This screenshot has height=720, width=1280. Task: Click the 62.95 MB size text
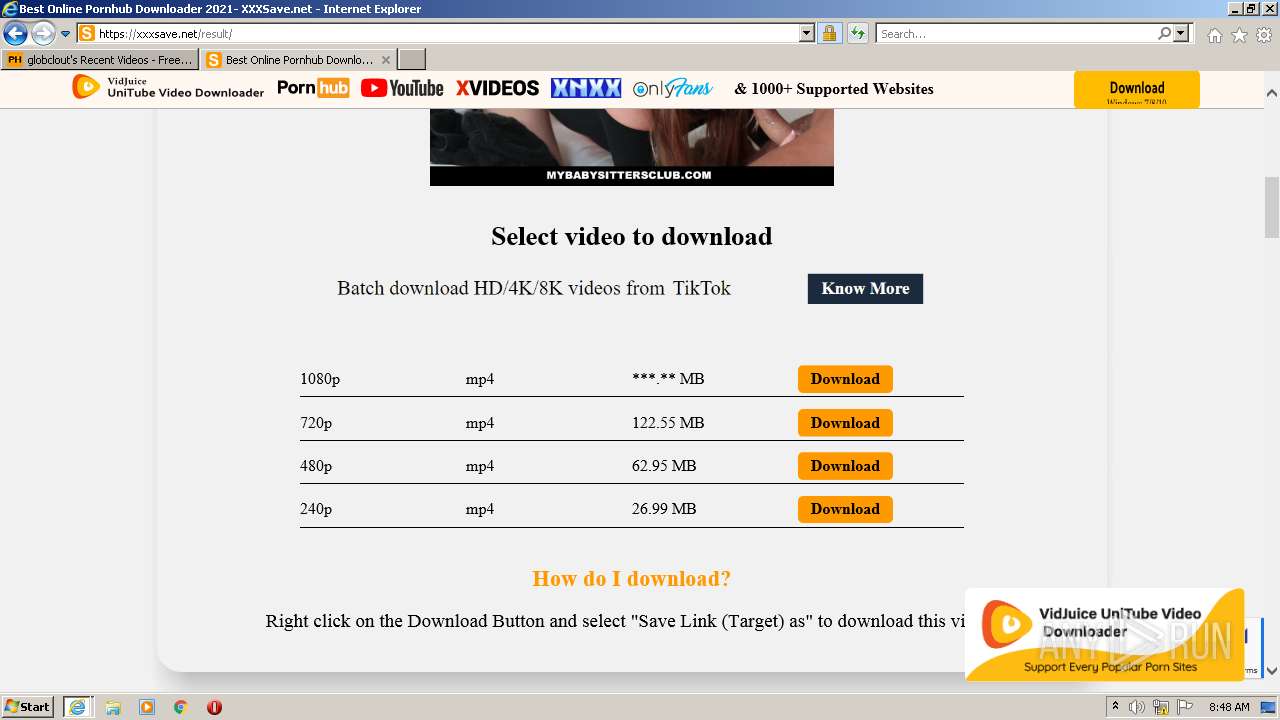(664, 466)
